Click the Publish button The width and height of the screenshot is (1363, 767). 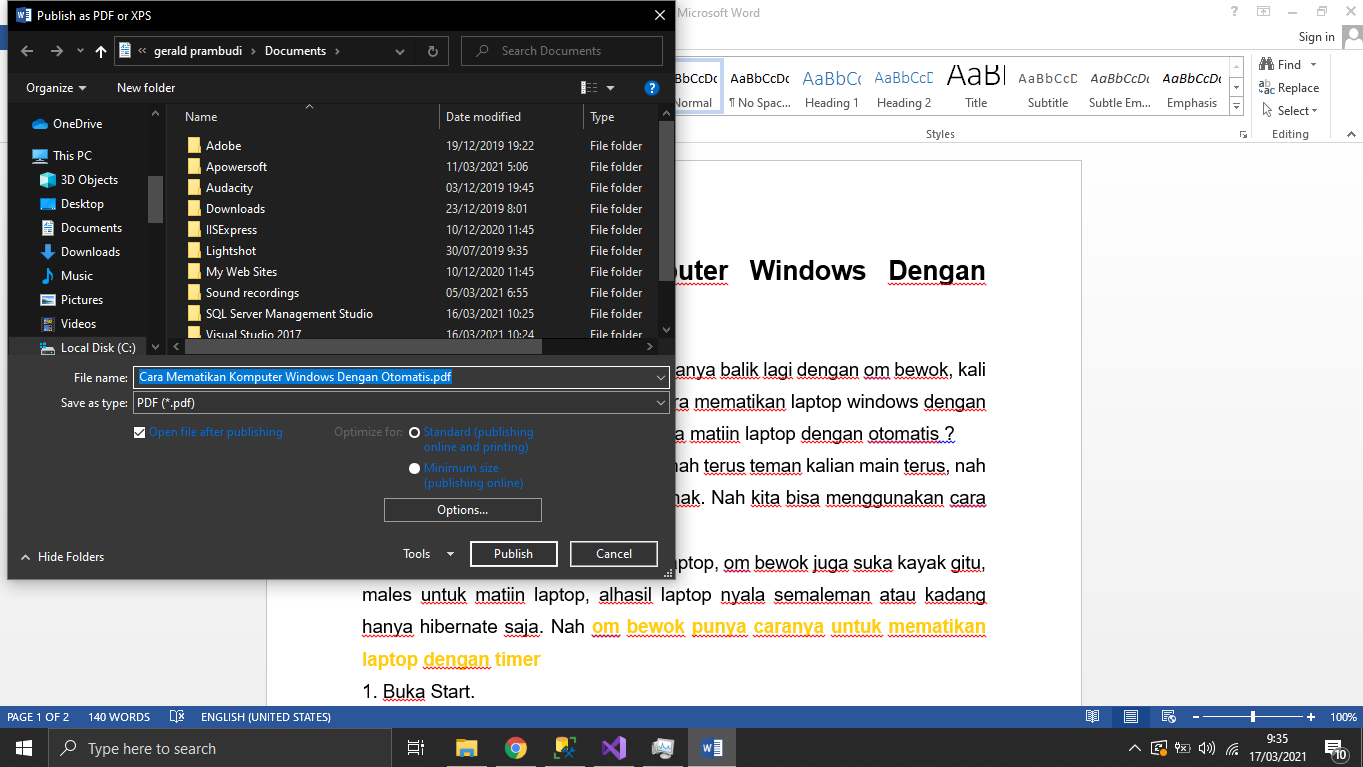(513, 554)
